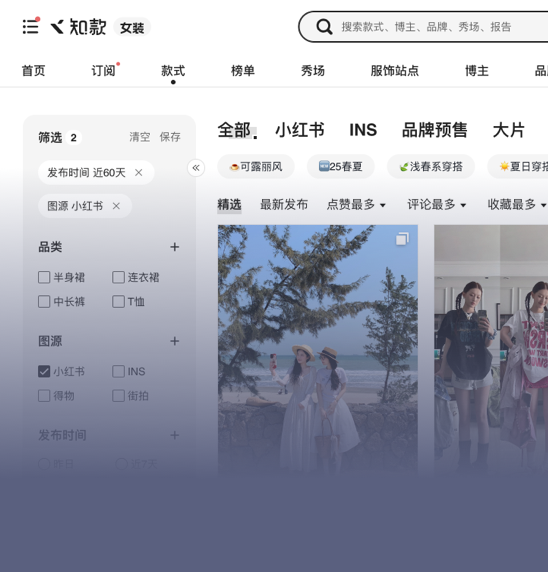Click 清空 to clear filters
Viewport: 548px width, 572px height.
tap(140, 137)
